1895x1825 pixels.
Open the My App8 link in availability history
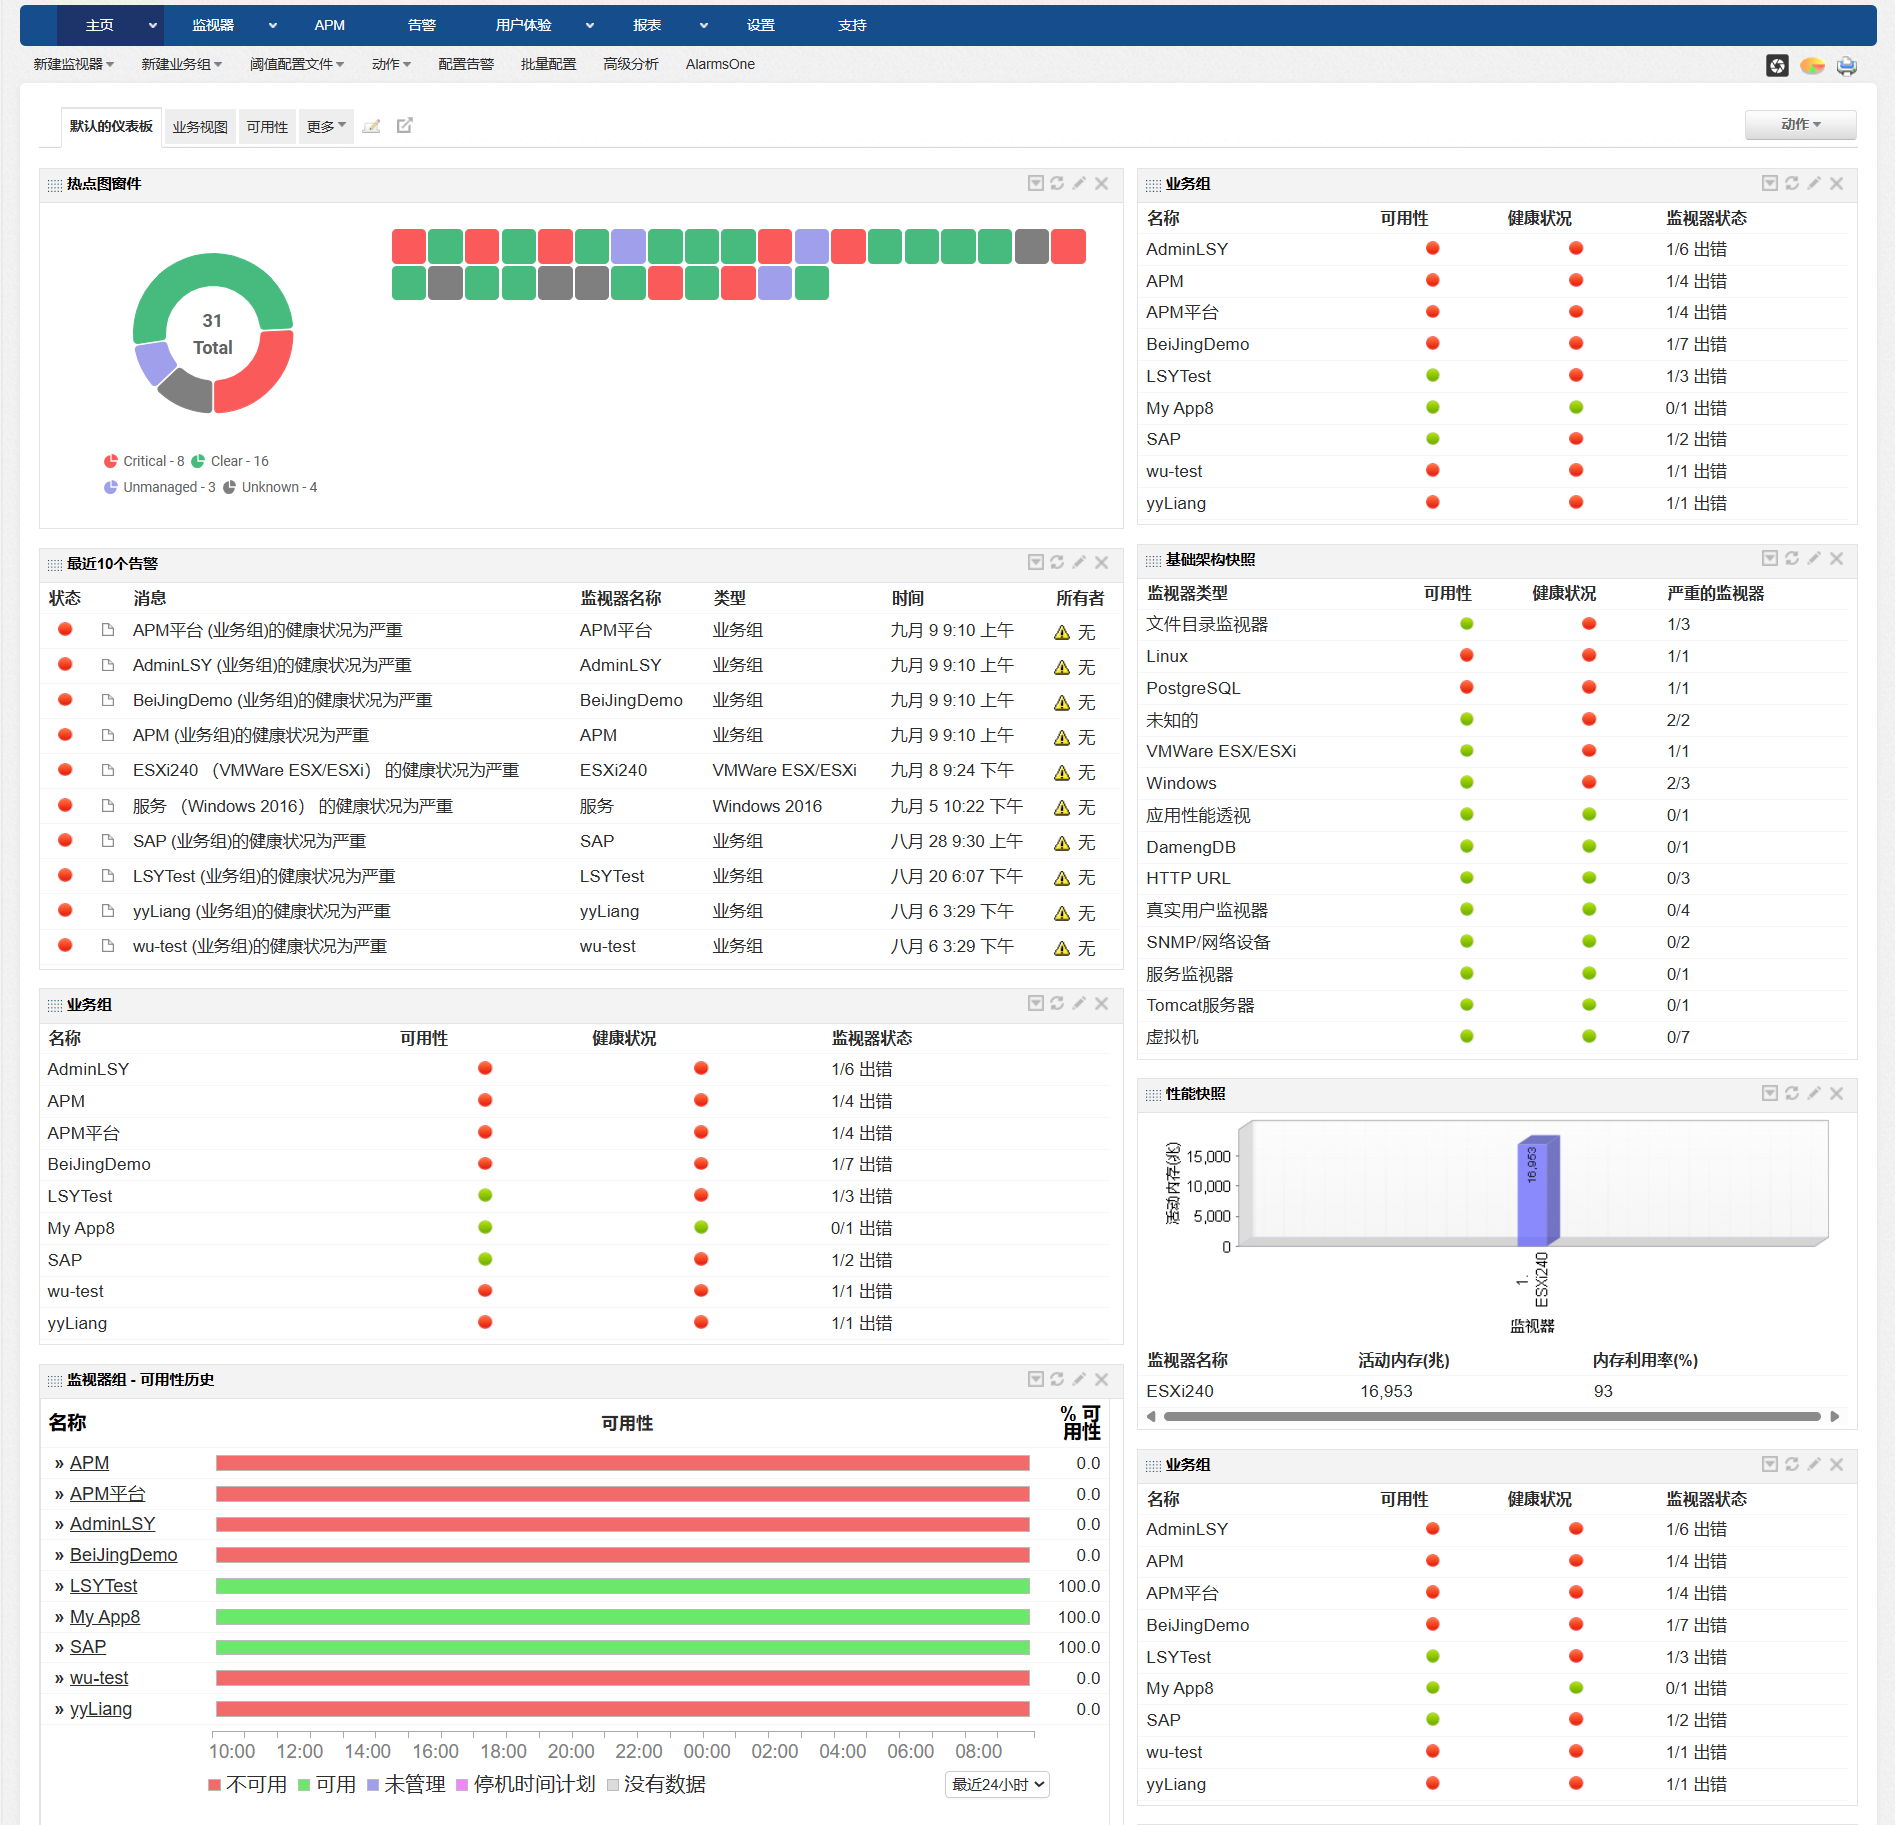(x=105, y=1616)
